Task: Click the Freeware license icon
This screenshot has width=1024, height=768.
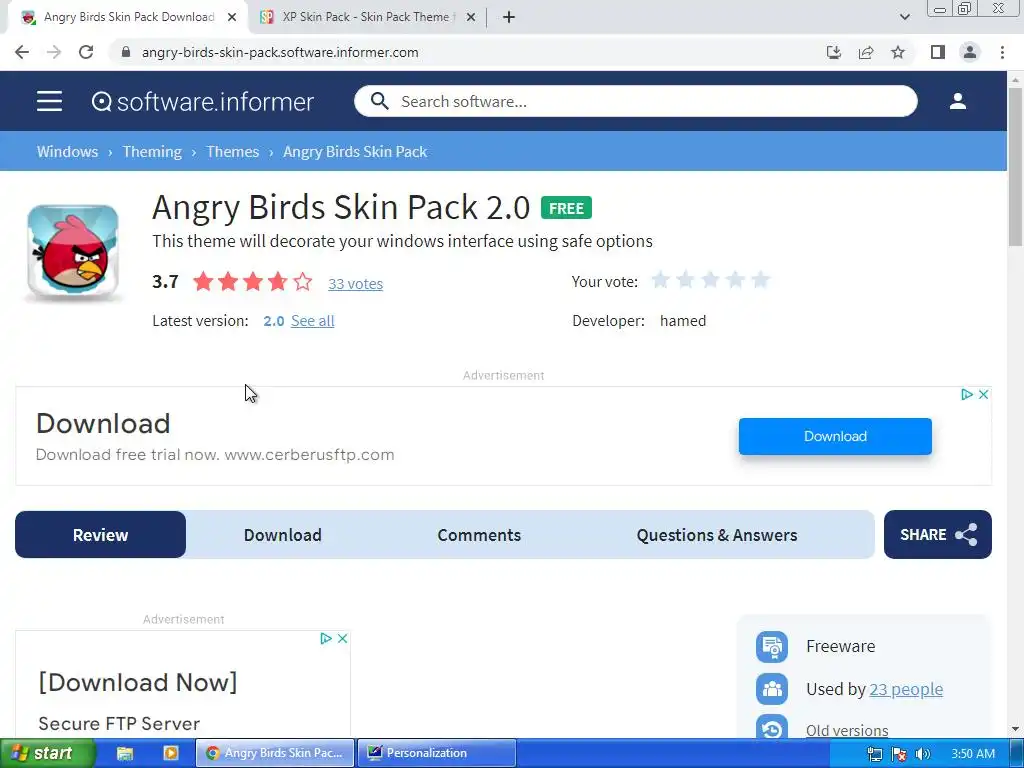Action: [772, 647]
